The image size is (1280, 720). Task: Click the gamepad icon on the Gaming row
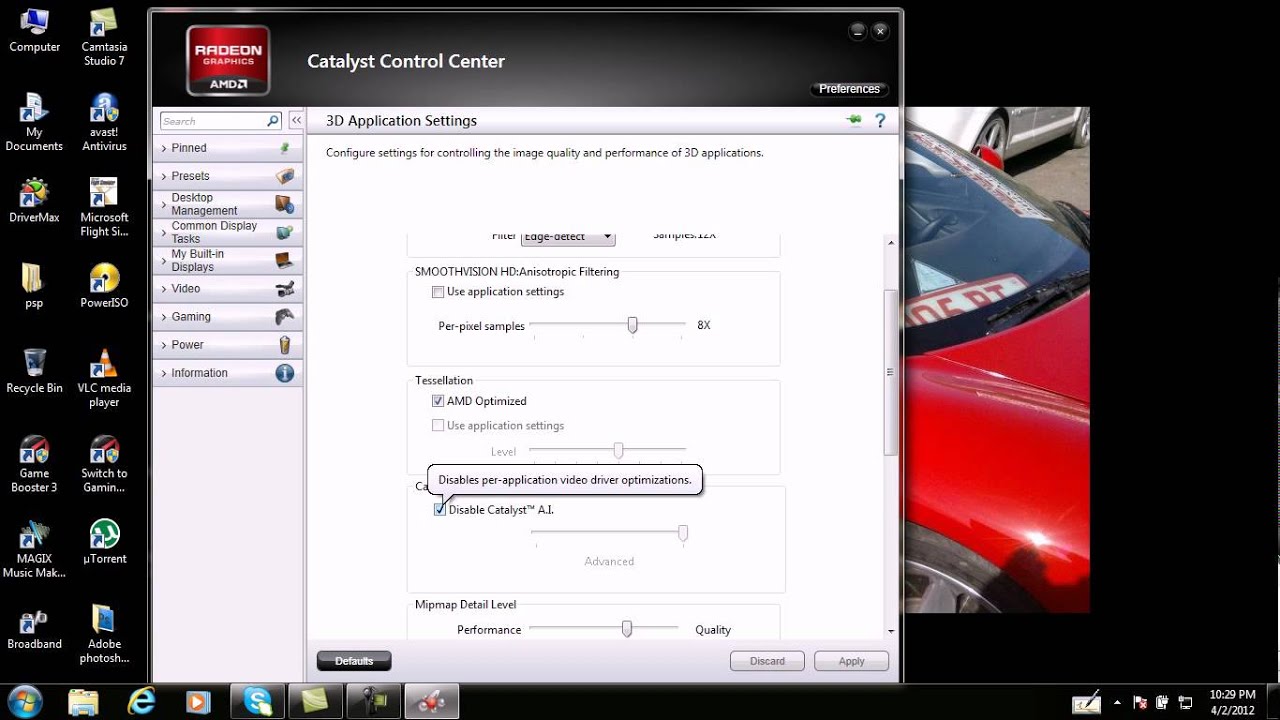pos(285,317)
